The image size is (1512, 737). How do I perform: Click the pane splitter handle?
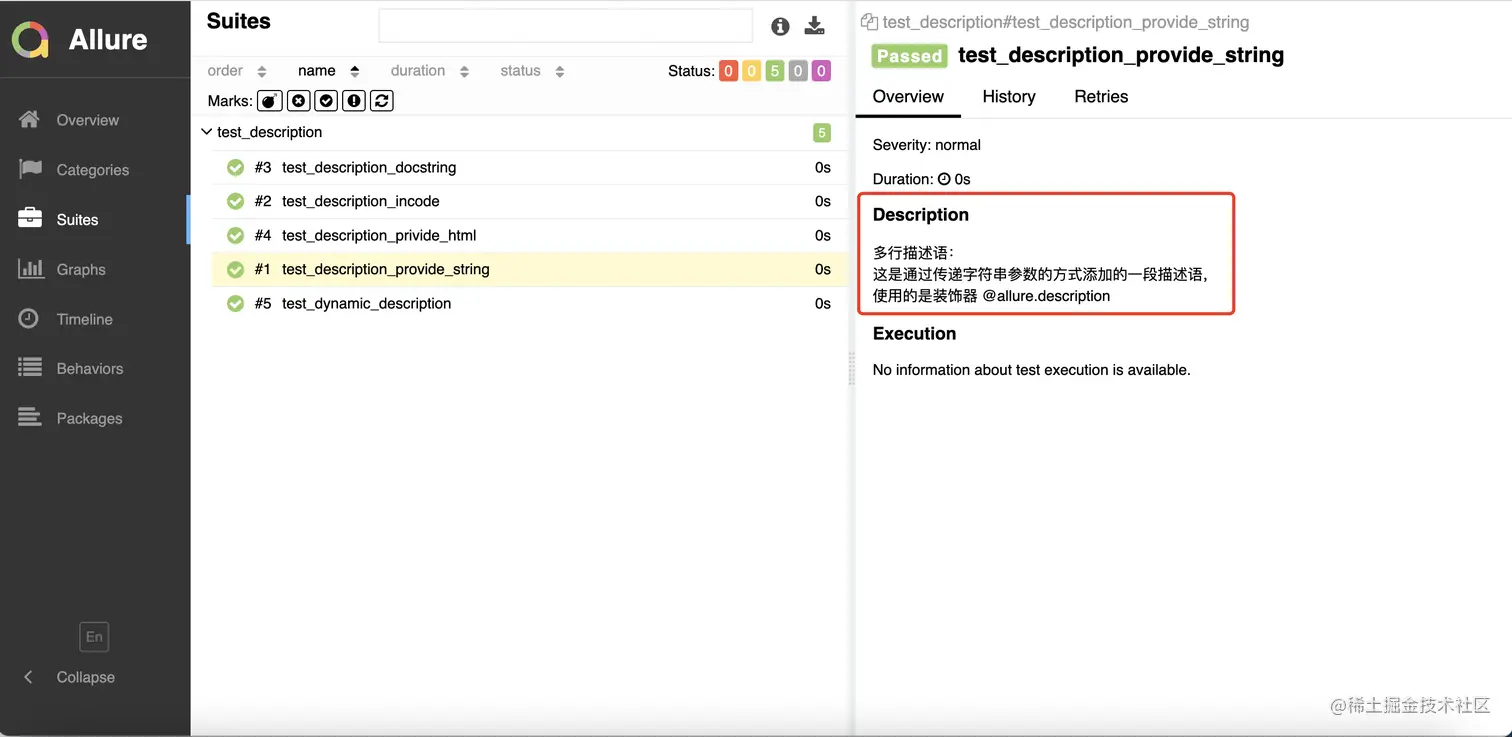[852, 368]
